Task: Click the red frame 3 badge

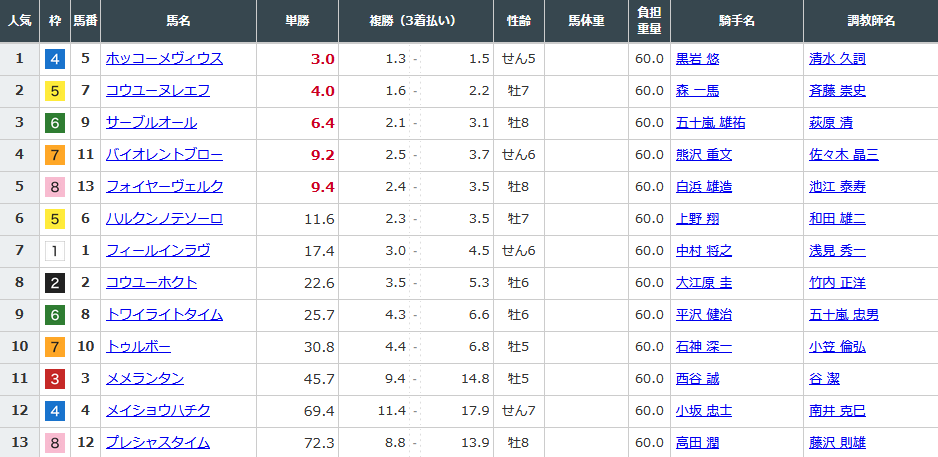Action: pyautogui.click(x=55, y=379)
